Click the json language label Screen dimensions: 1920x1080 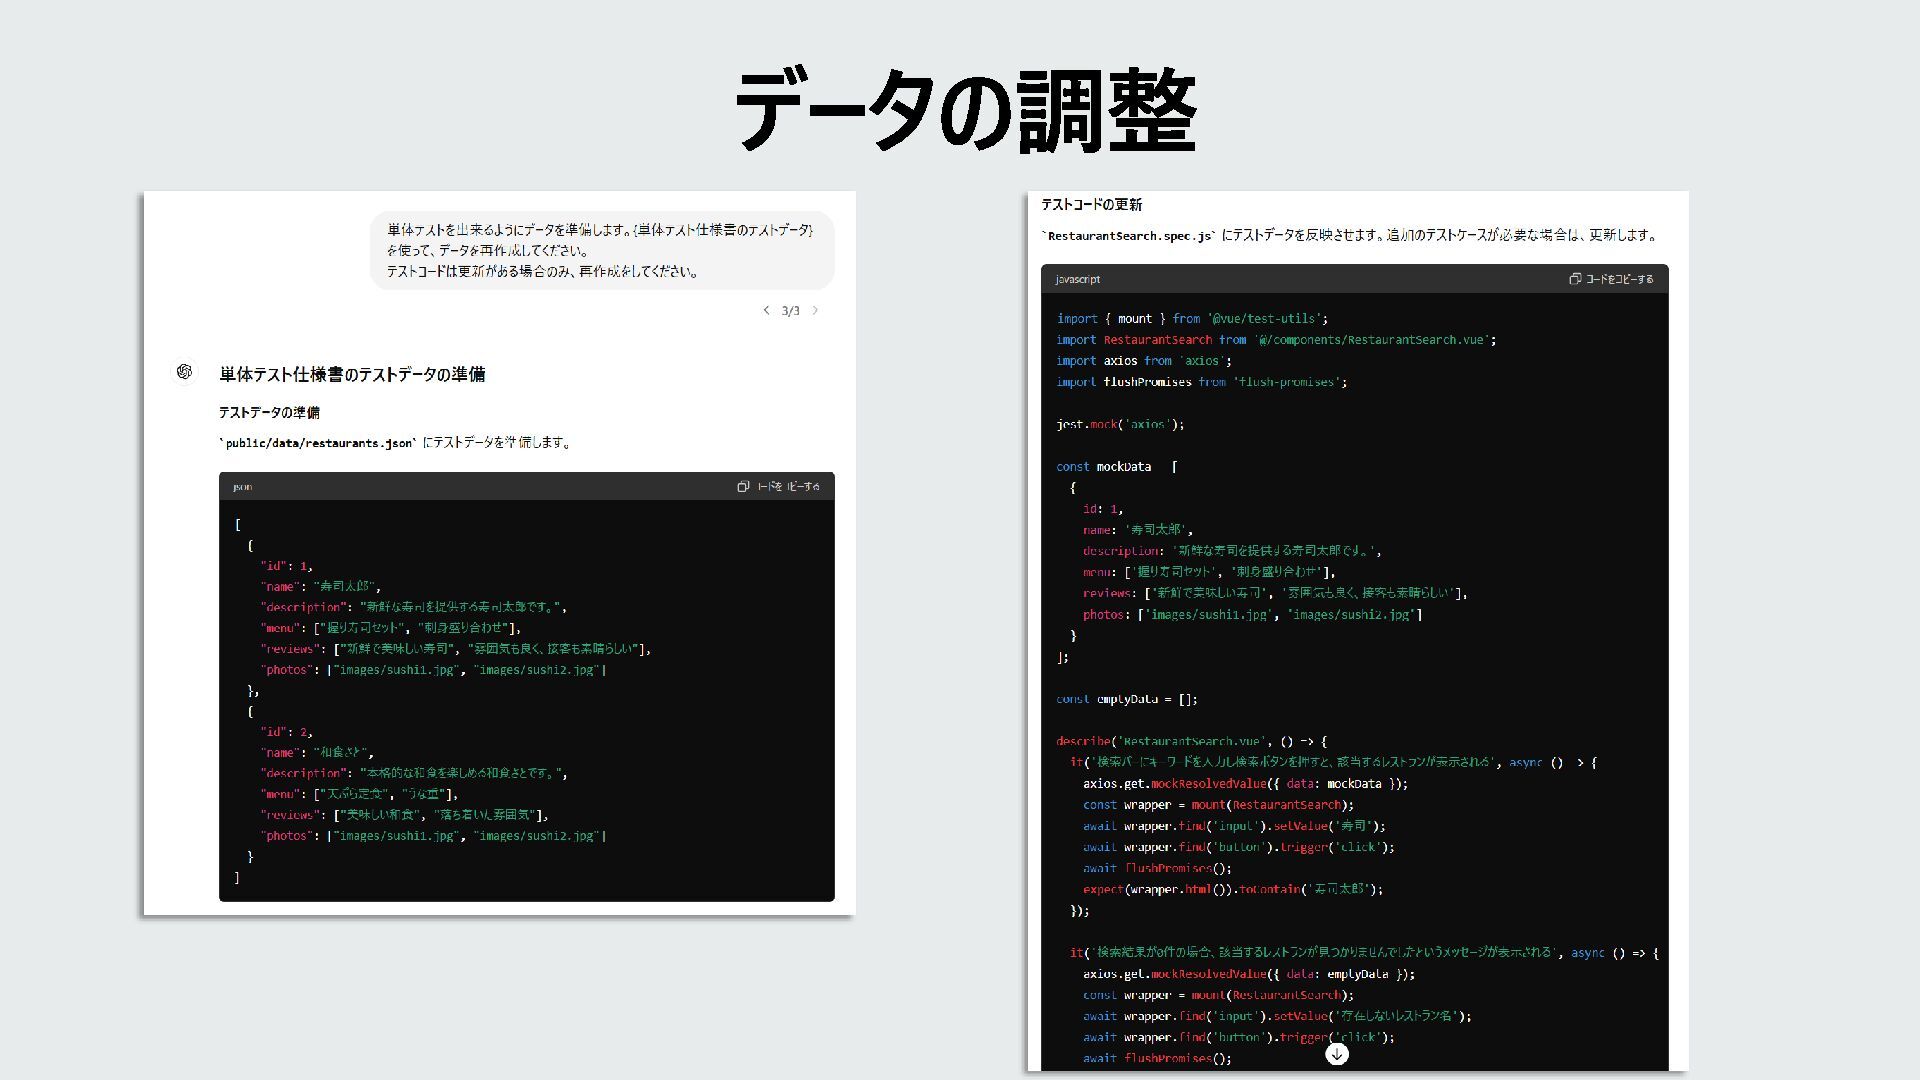(242, 487)
